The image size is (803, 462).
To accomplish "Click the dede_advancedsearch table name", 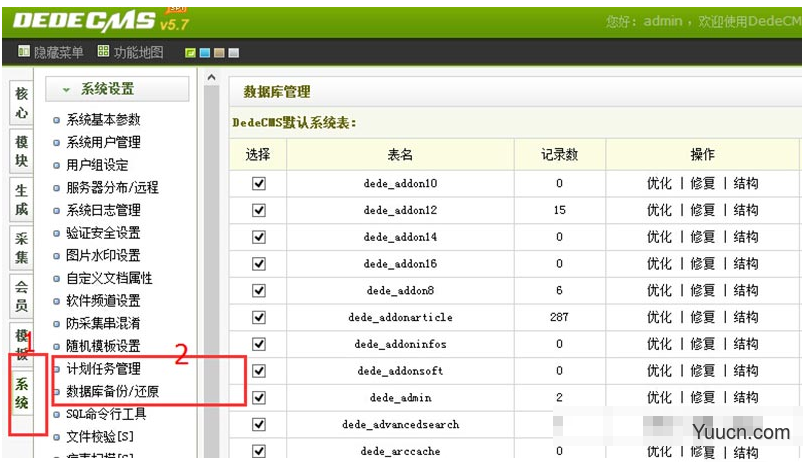I will 400,425.
